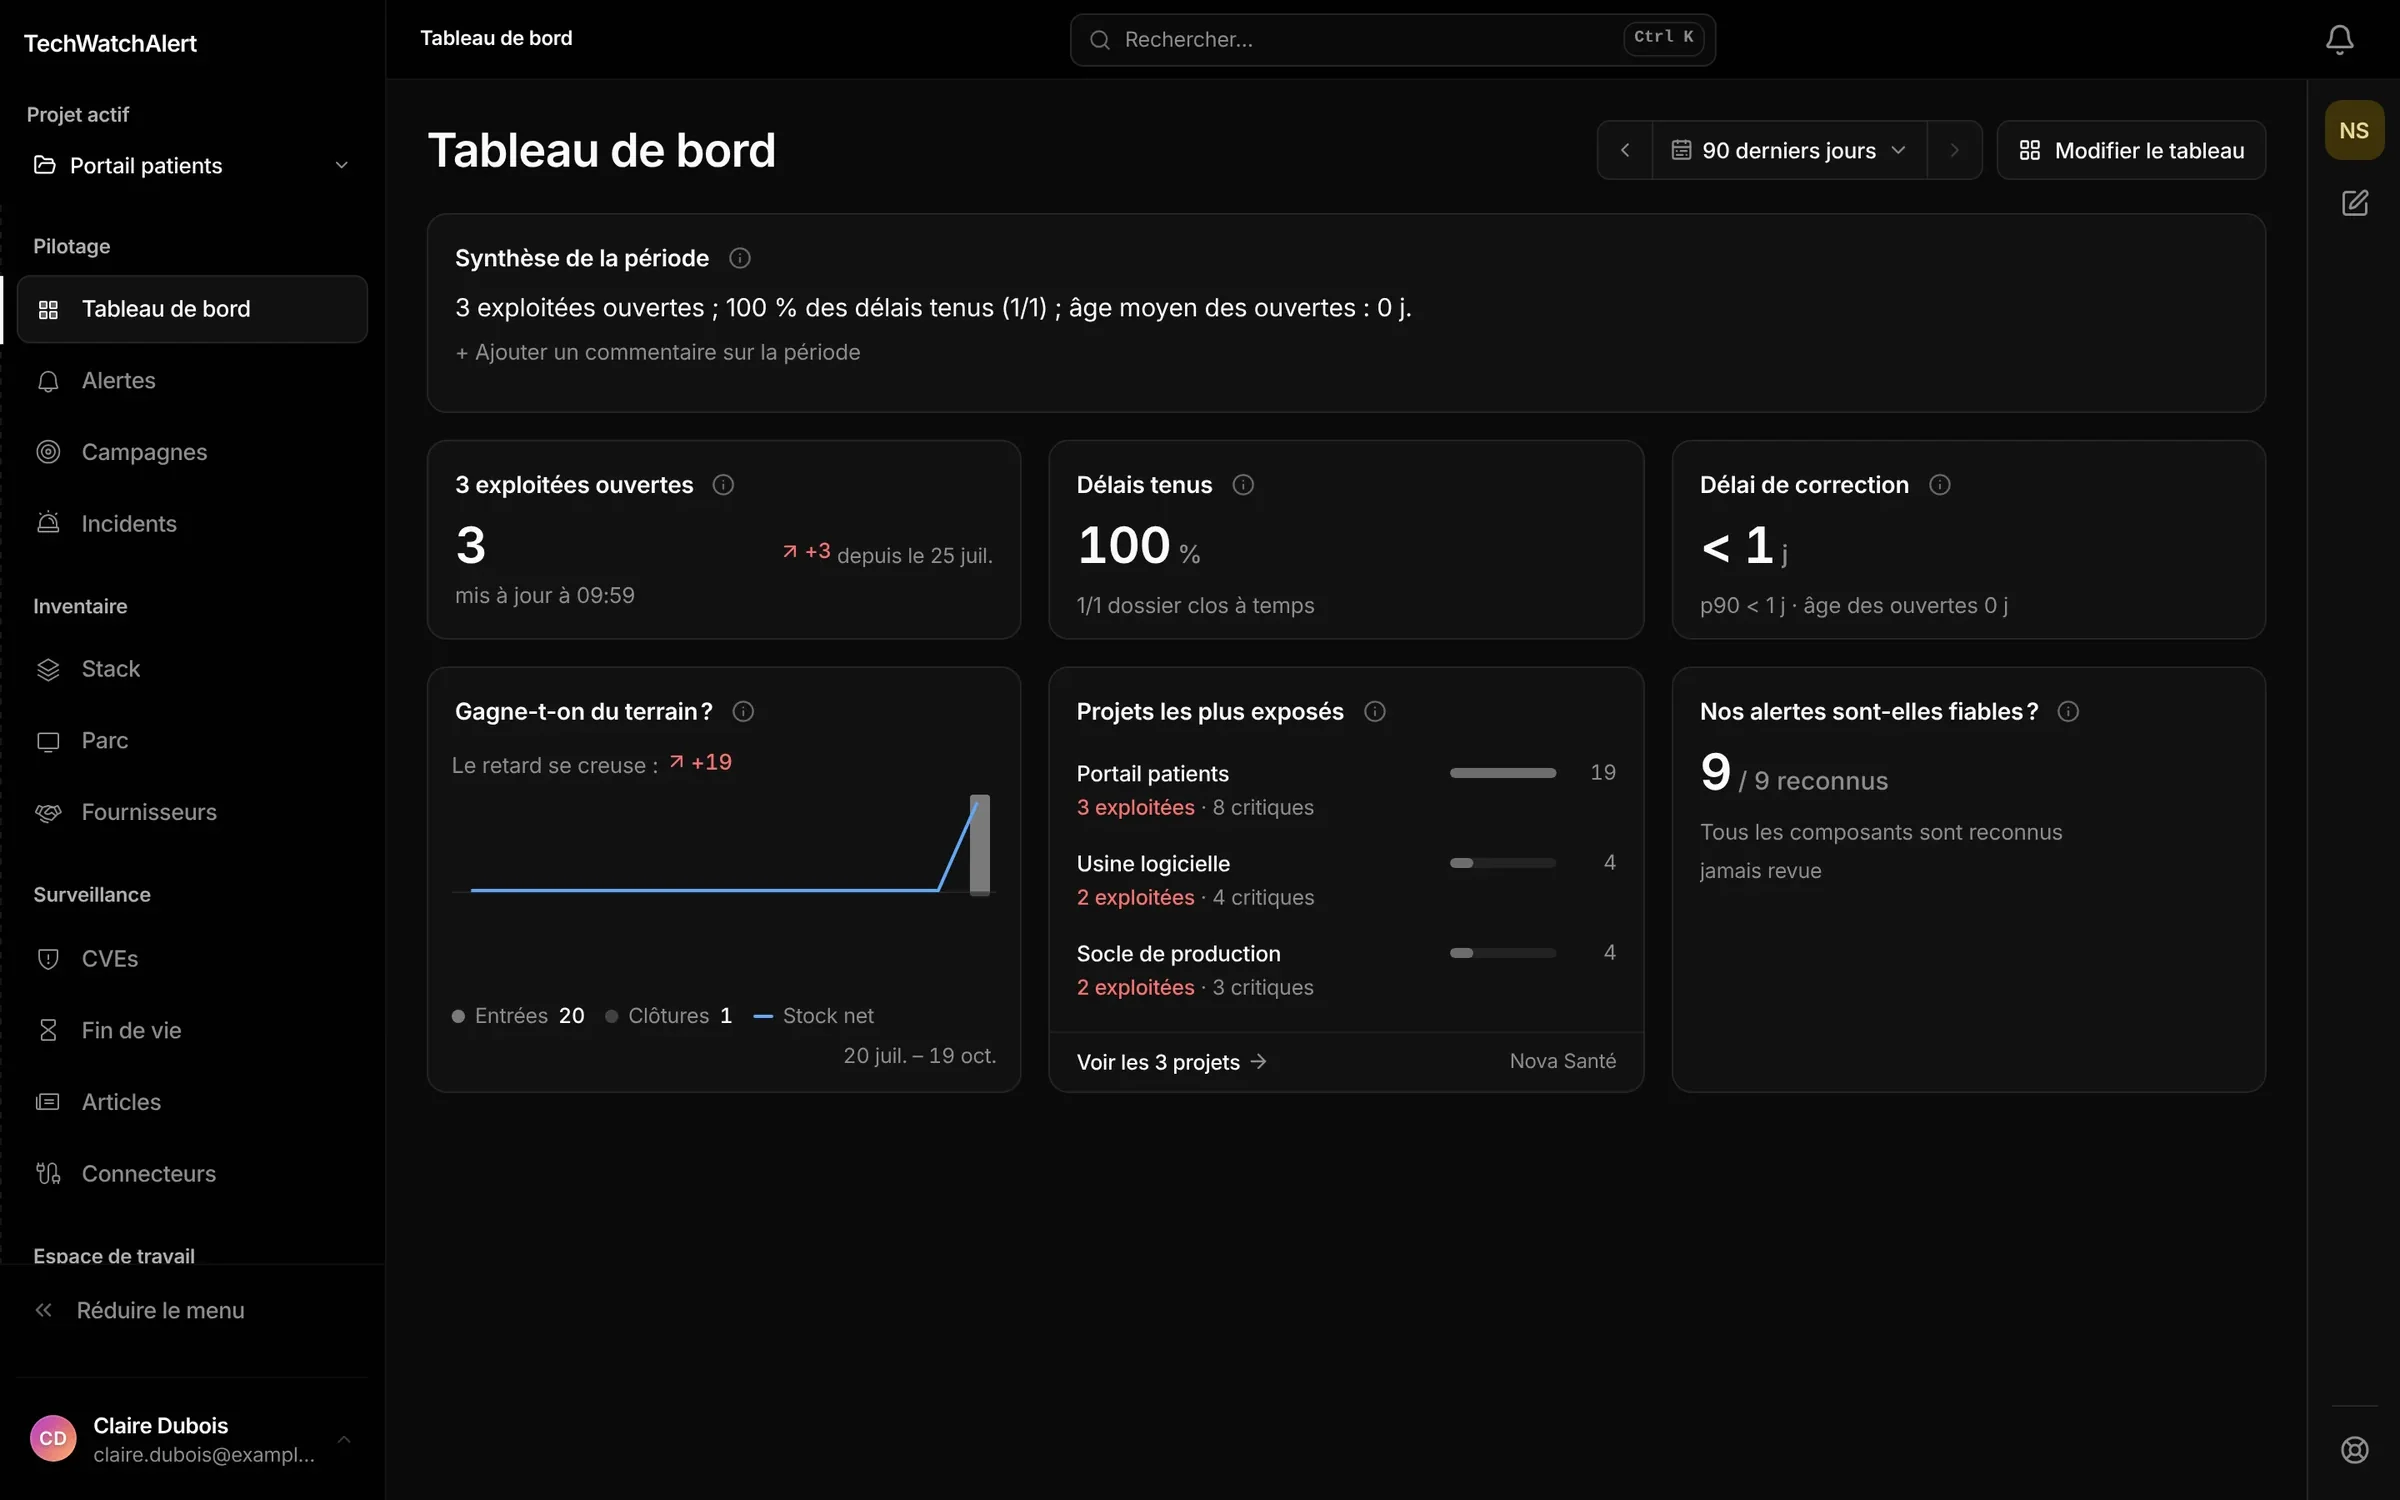
Task: Follow Voir les 3 projets link
Action: click(x=1171, y=1062)
